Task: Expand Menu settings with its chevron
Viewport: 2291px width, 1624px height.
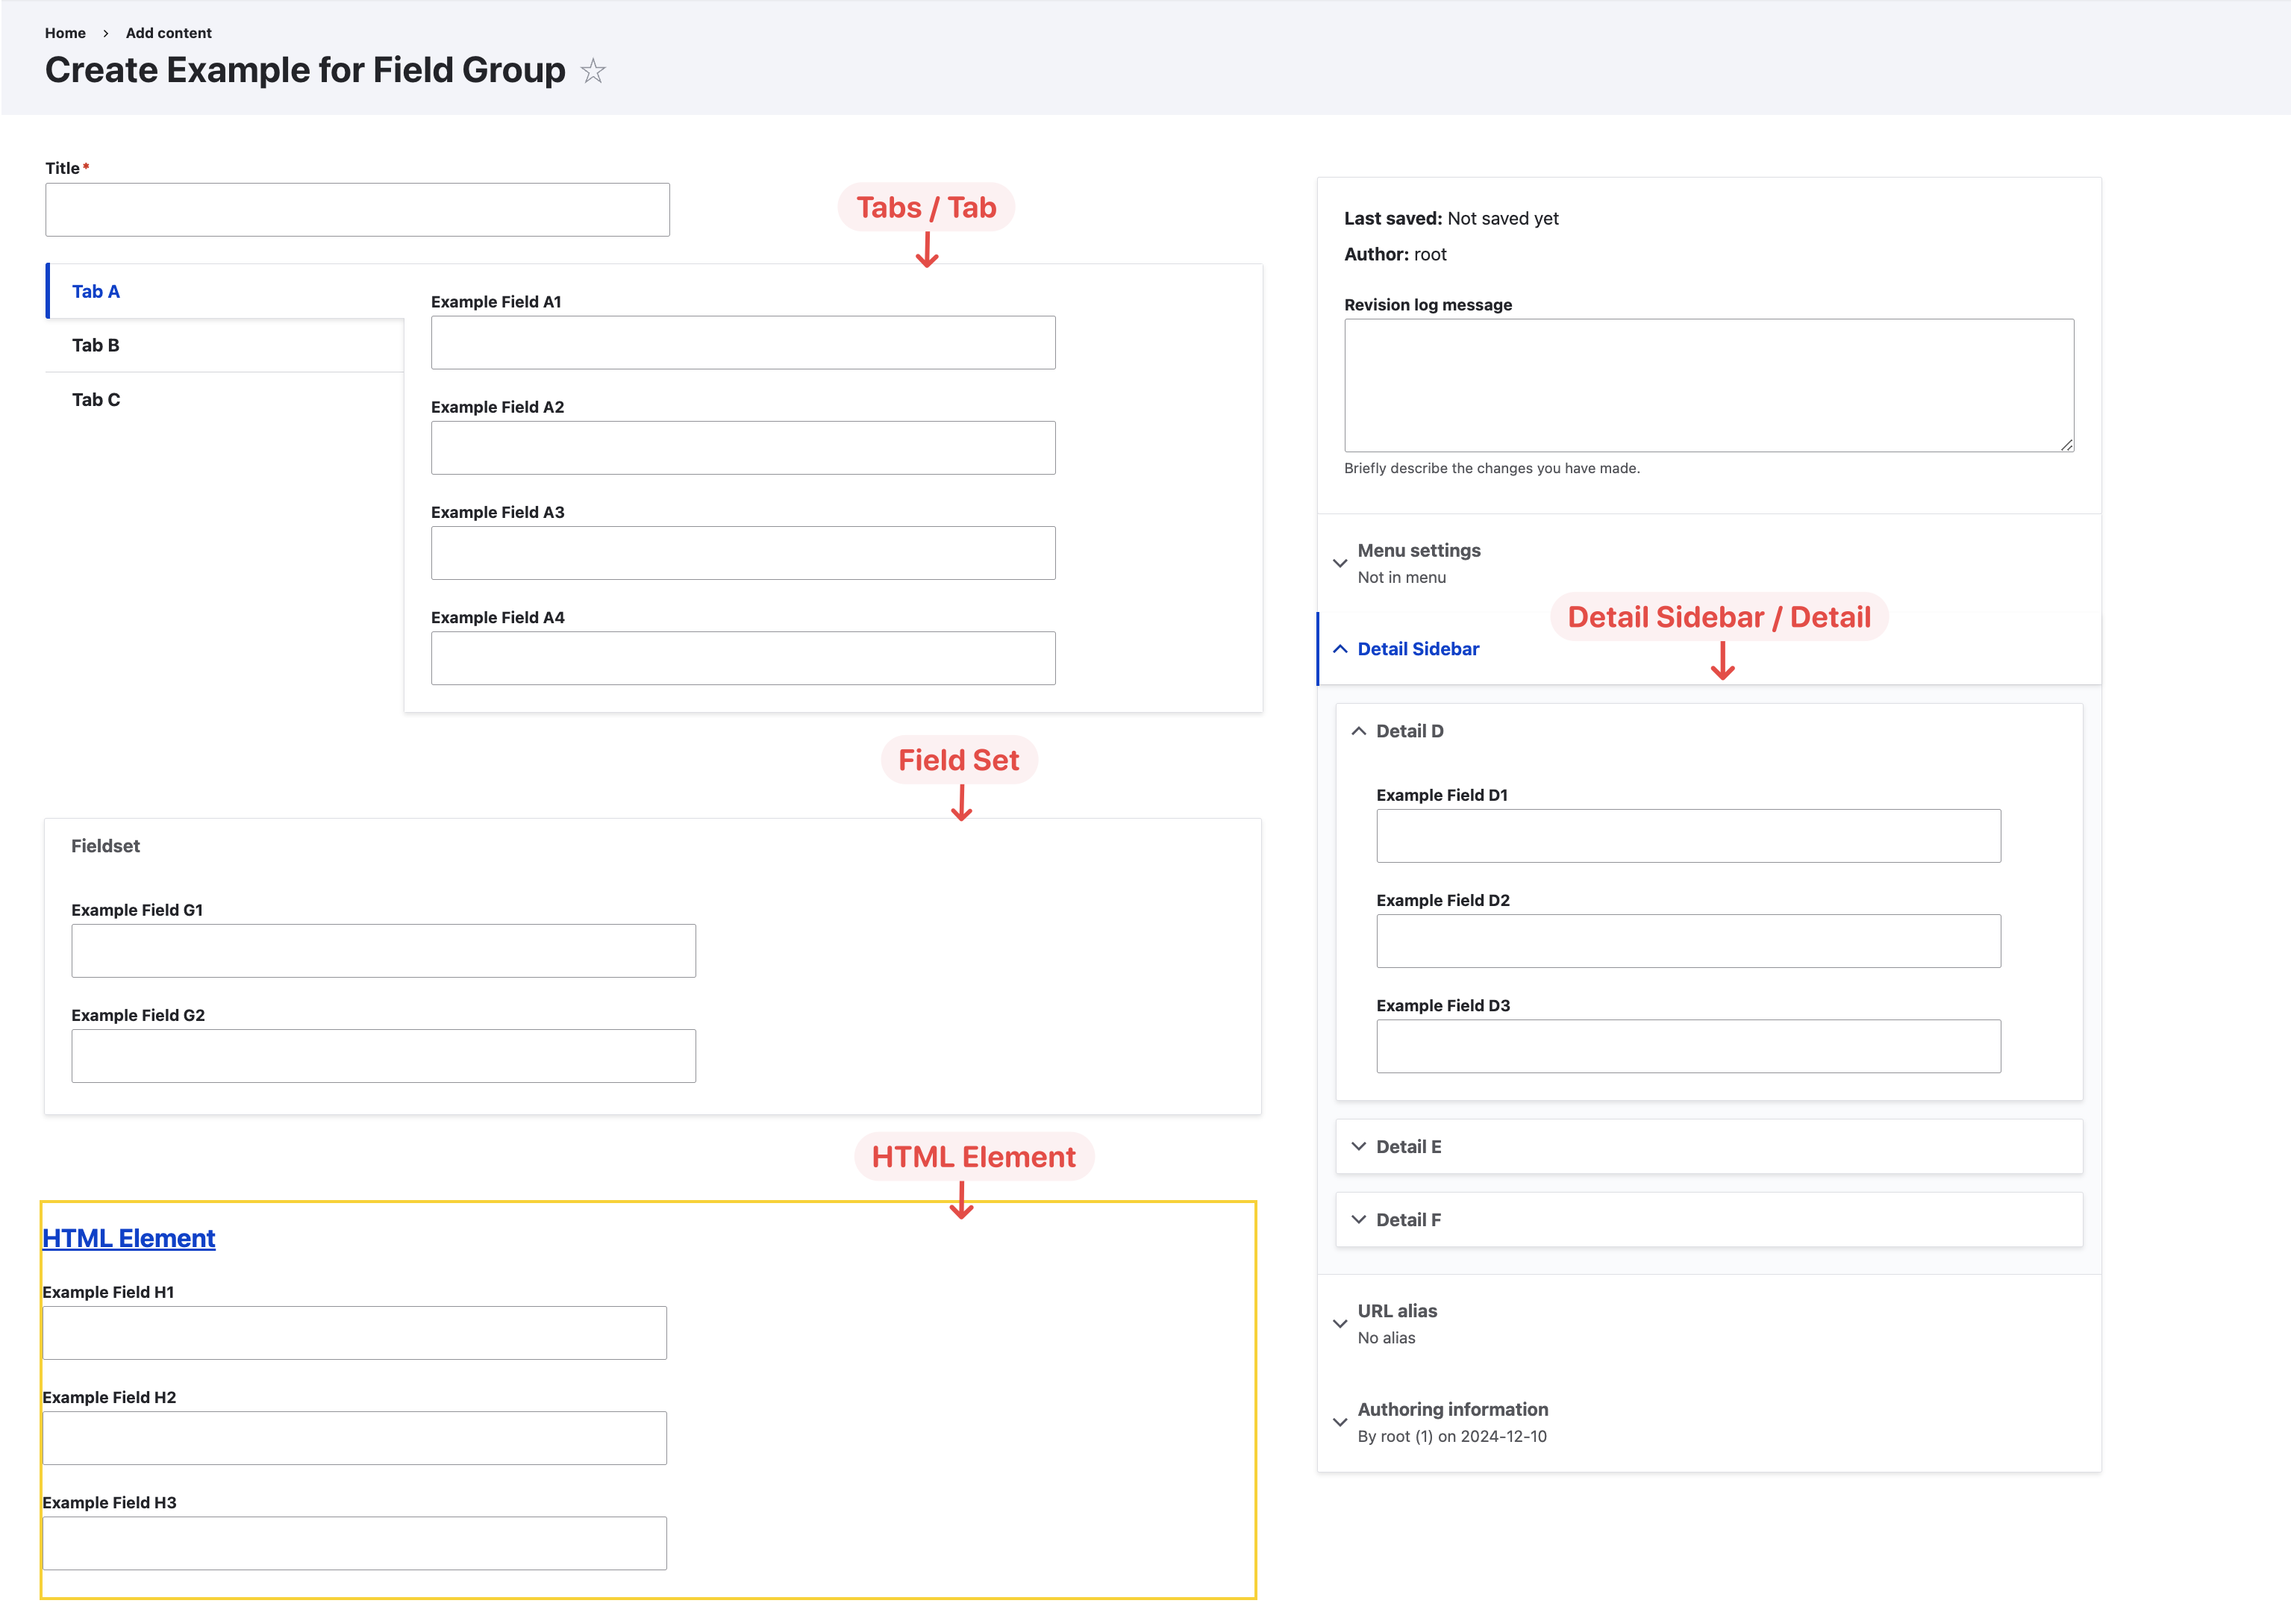Action: click(1340, 563)
